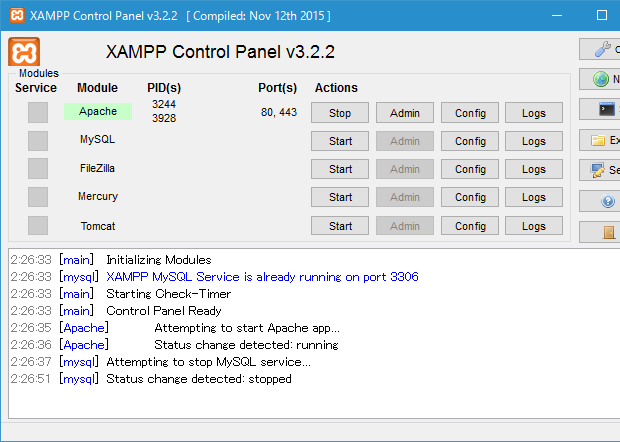
Task: Start the Mercury module
Action: (x=340, y=197)
